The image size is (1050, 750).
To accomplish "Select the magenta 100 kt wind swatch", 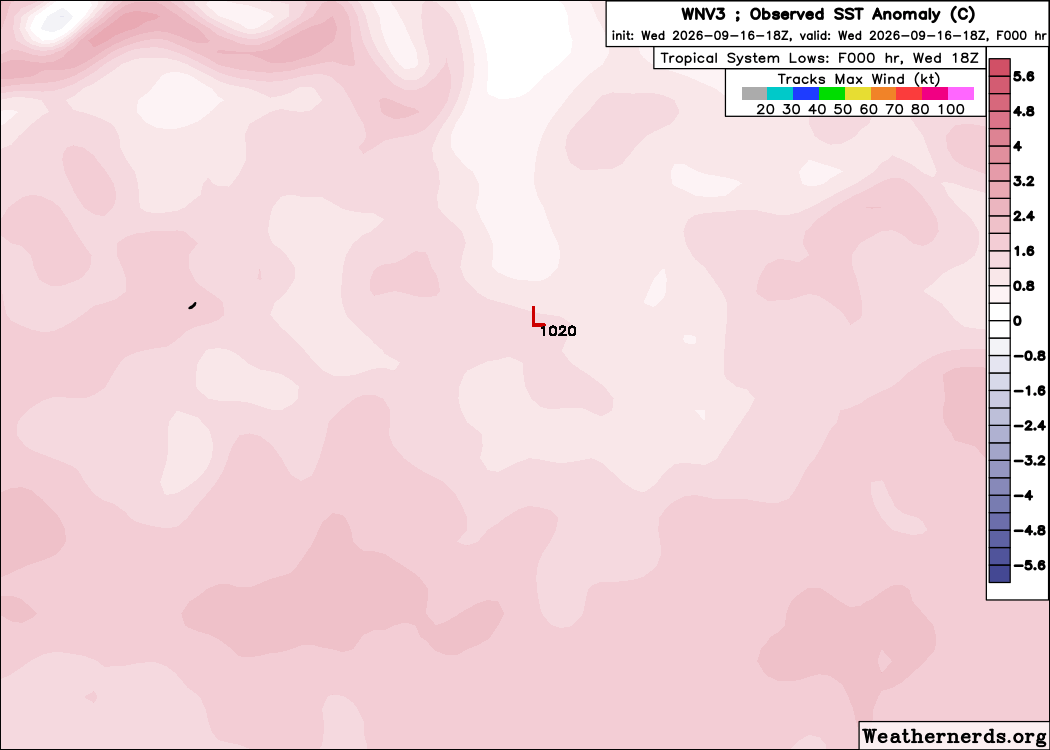I will pyautogui.click(x=961, y=94).
